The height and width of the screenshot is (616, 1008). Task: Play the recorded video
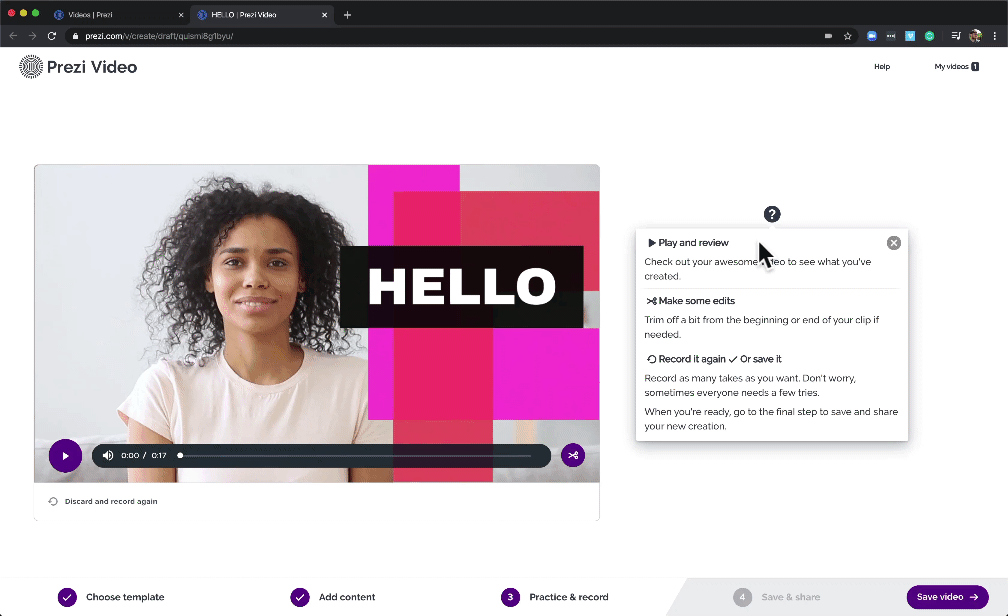[x=65, y=456]
